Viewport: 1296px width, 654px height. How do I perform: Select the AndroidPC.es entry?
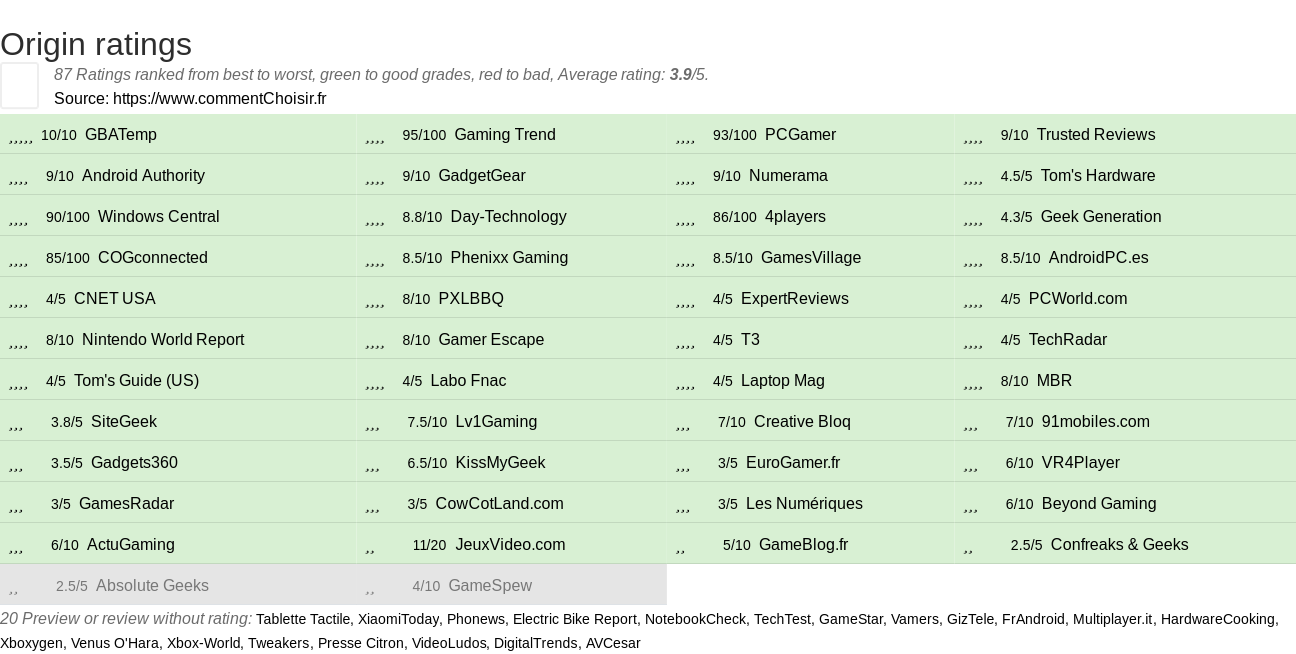1099,258
